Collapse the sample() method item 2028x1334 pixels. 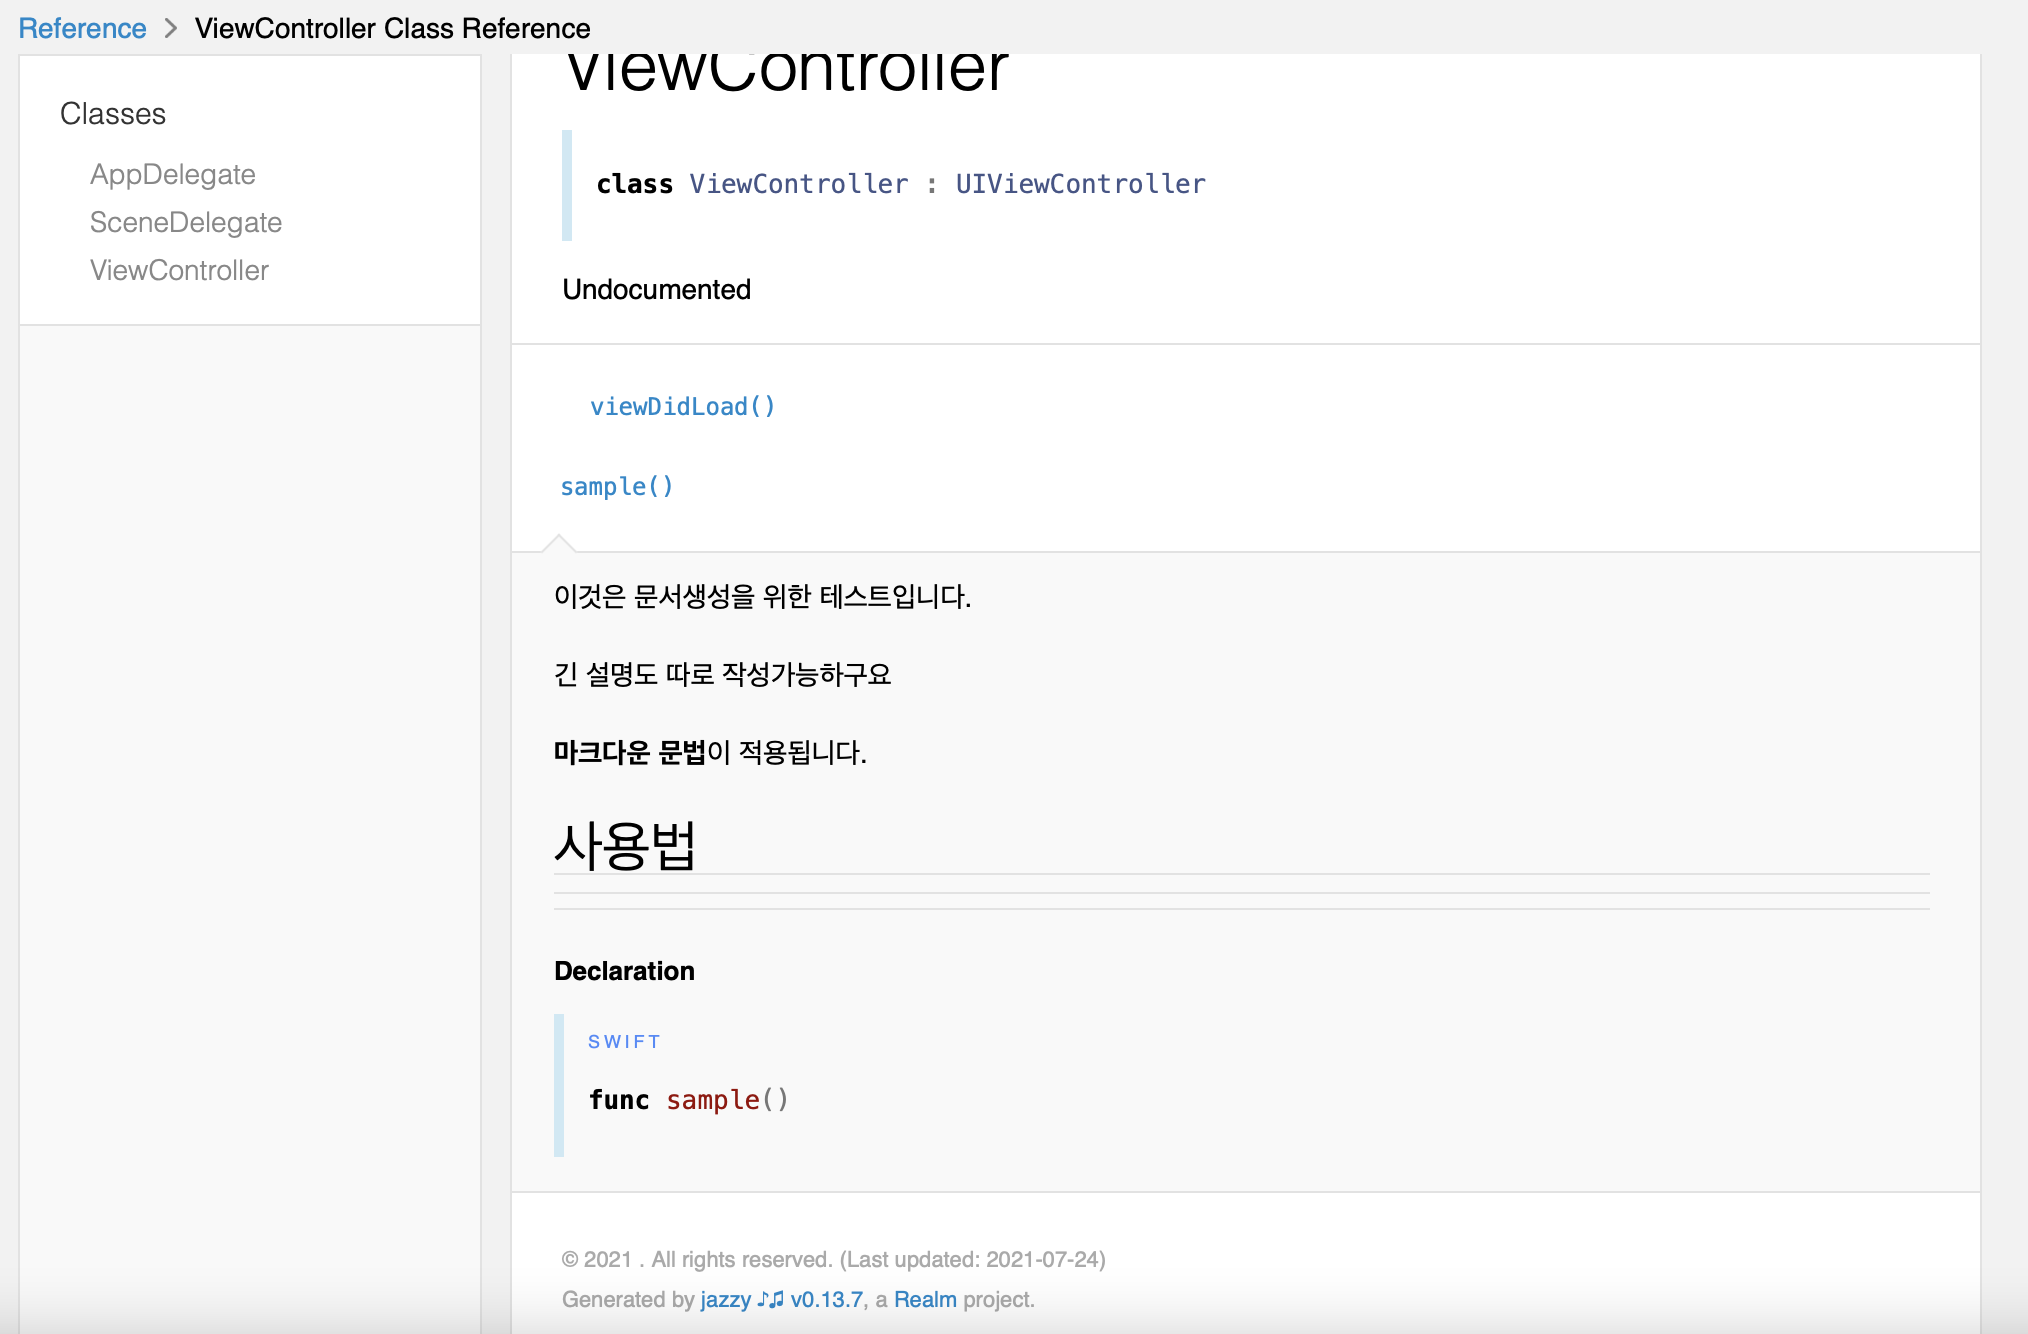[x=616, y=486]
